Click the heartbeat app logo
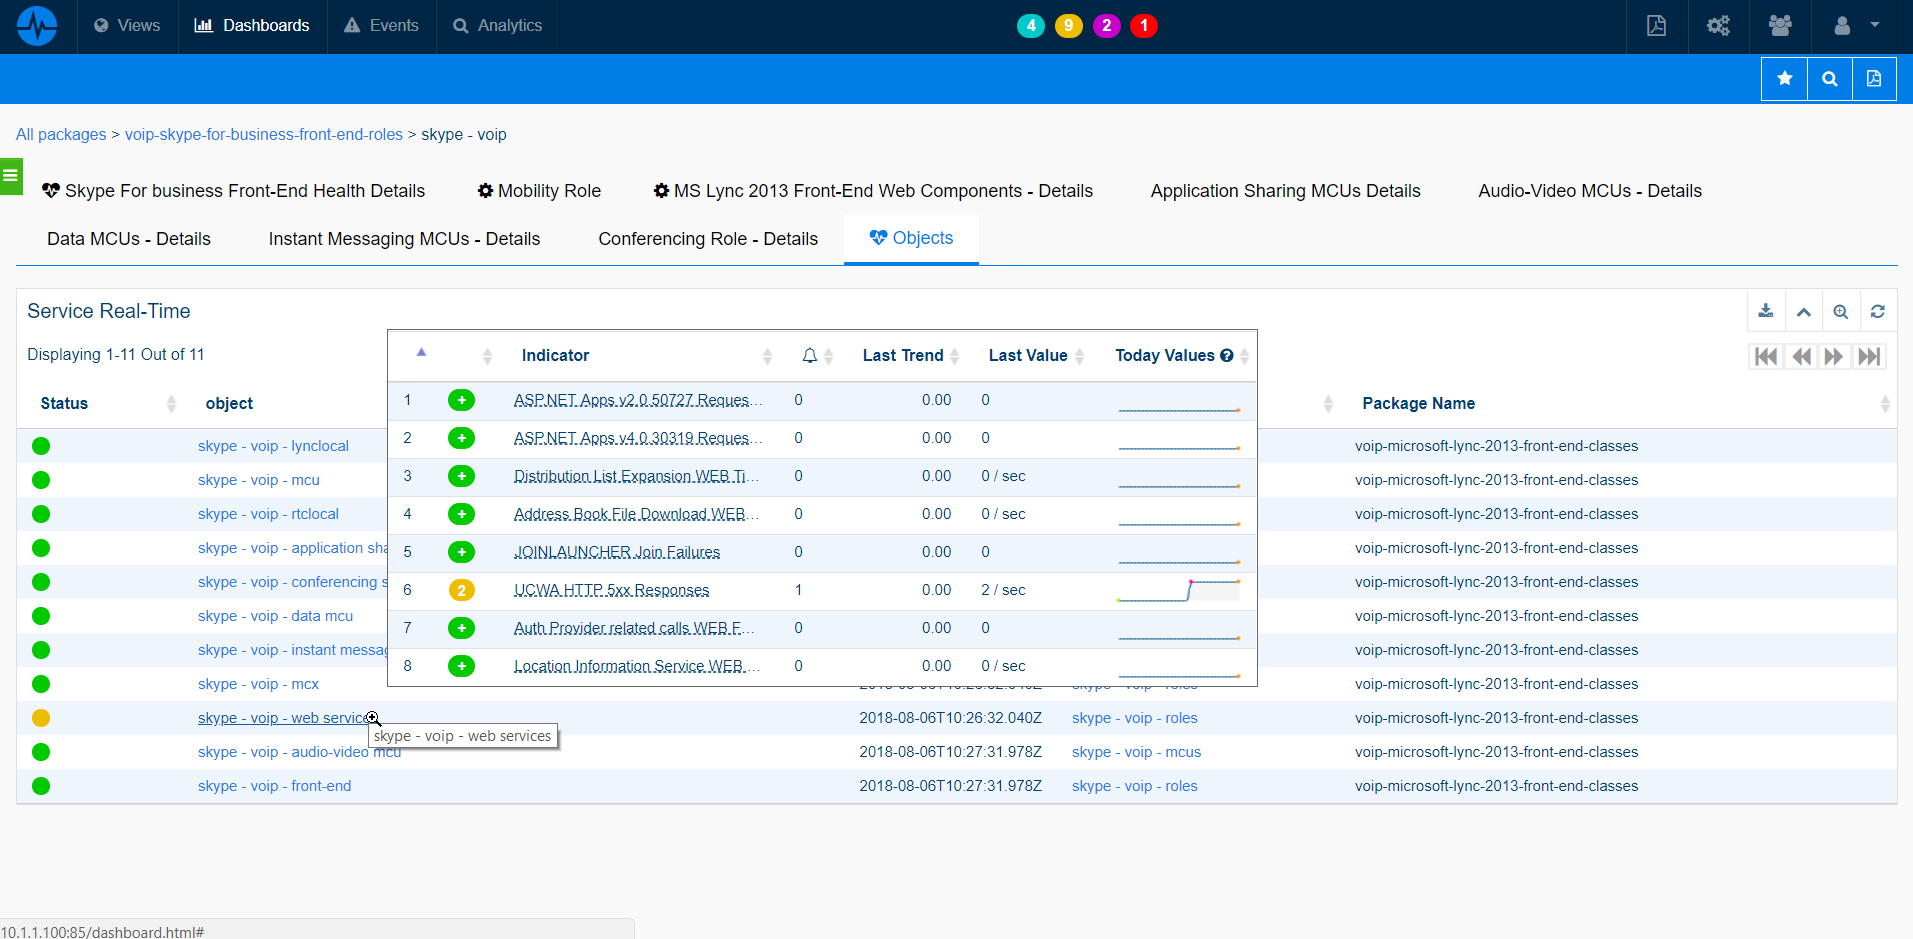Screen dimensions: 1913x939 37,26
